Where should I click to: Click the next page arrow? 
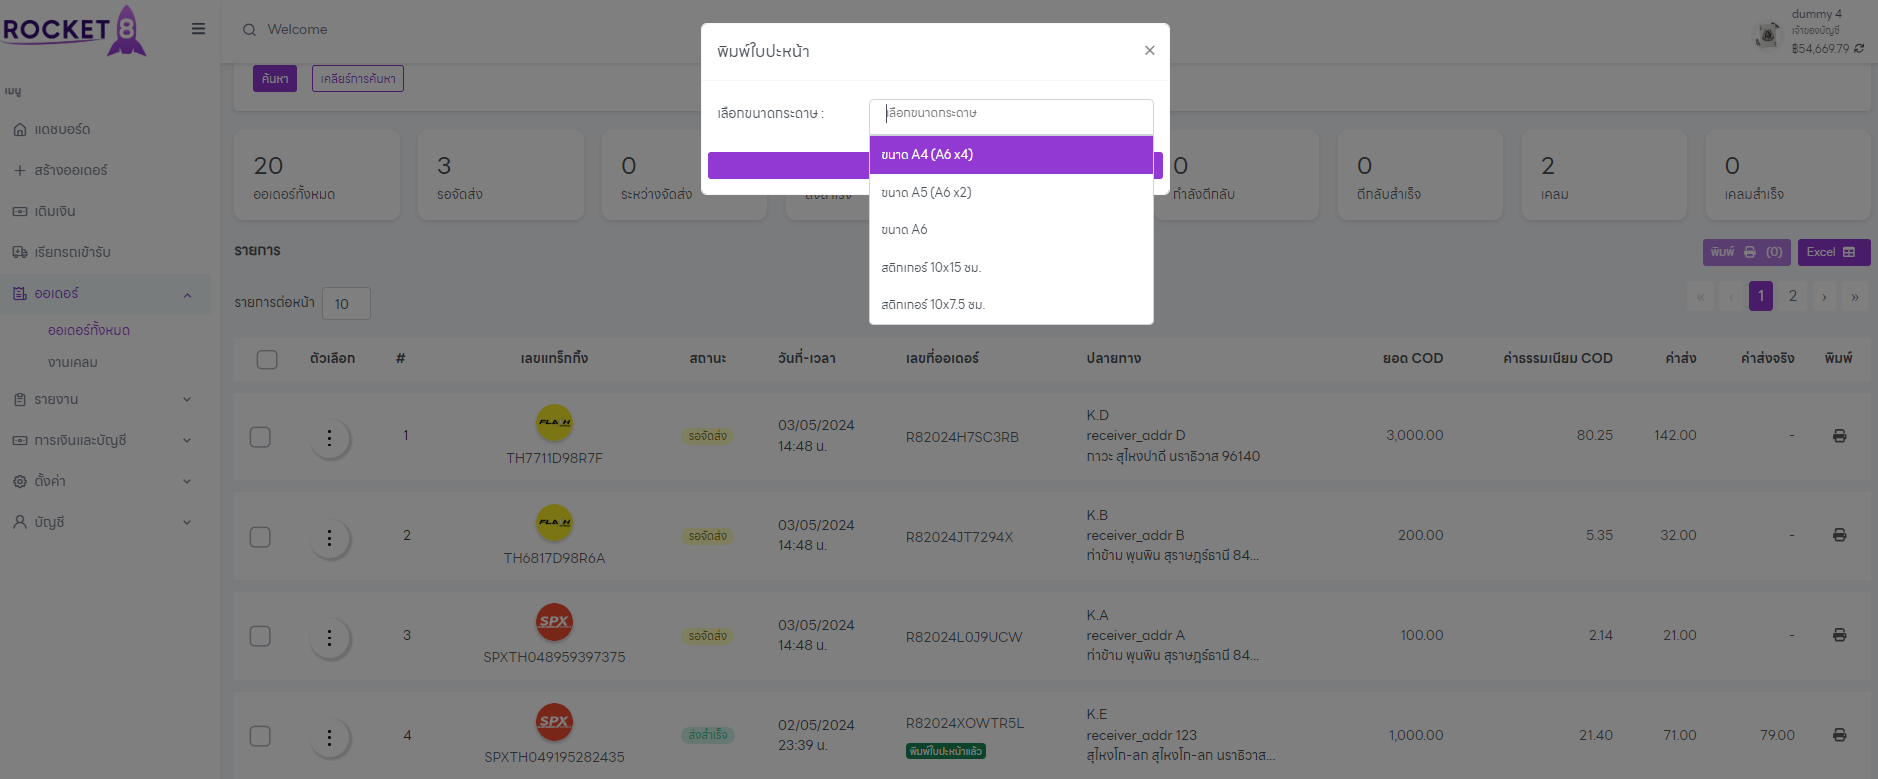click(x=1824, y=296)
